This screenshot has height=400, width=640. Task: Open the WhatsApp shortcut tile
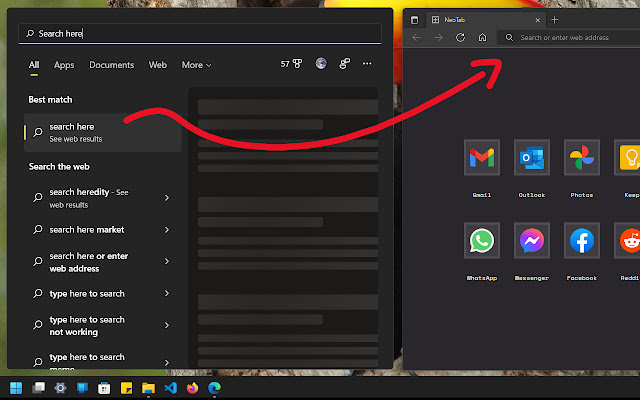click(482, 240)
